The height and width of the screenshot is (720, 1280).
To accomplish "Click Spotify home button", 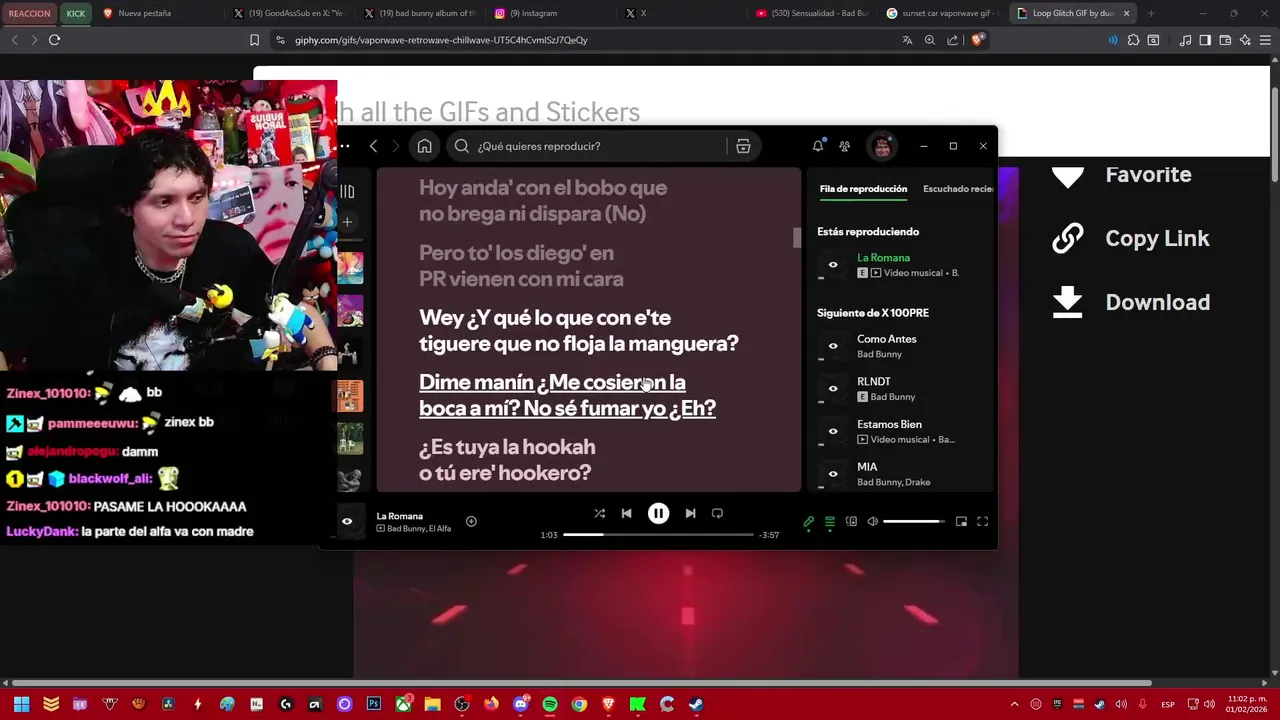I will point(424,146).
